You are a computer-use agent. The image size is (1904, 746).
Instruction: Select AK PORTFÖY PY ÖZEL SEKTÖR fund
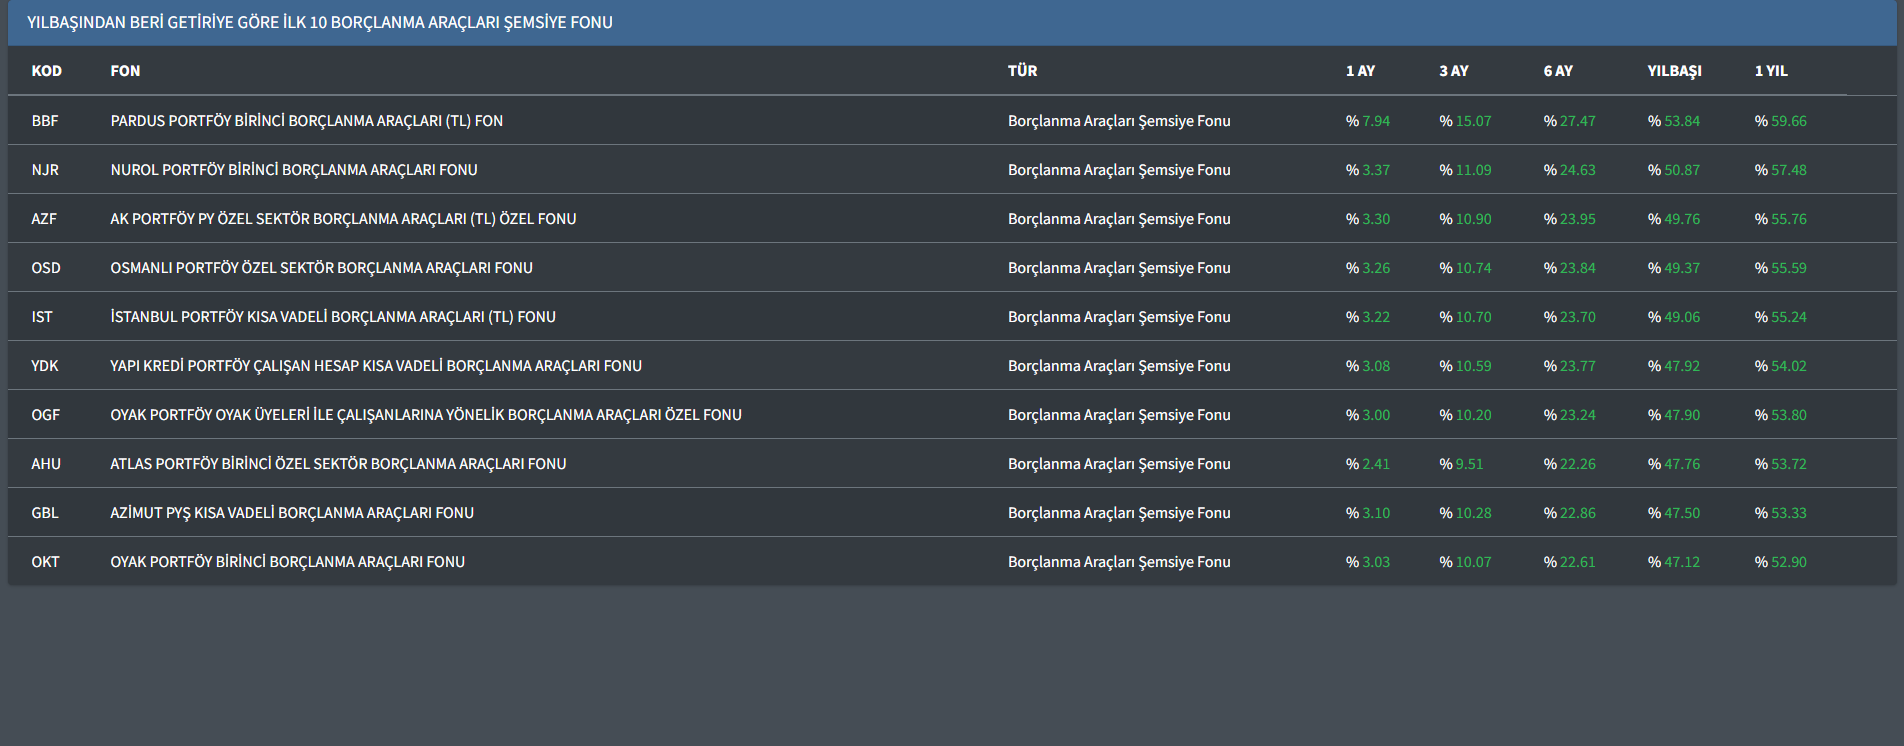pyautogui.click(x=343, y=219)
